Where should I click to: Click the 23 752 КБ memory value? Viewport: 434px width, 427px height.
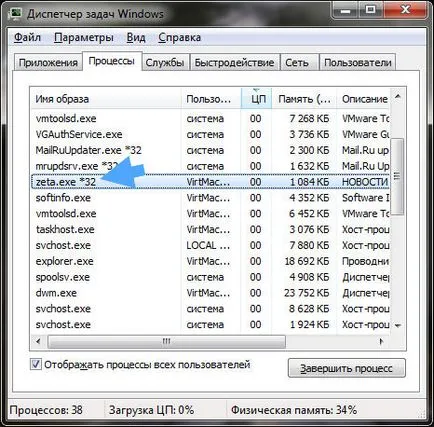pos(307,293)
